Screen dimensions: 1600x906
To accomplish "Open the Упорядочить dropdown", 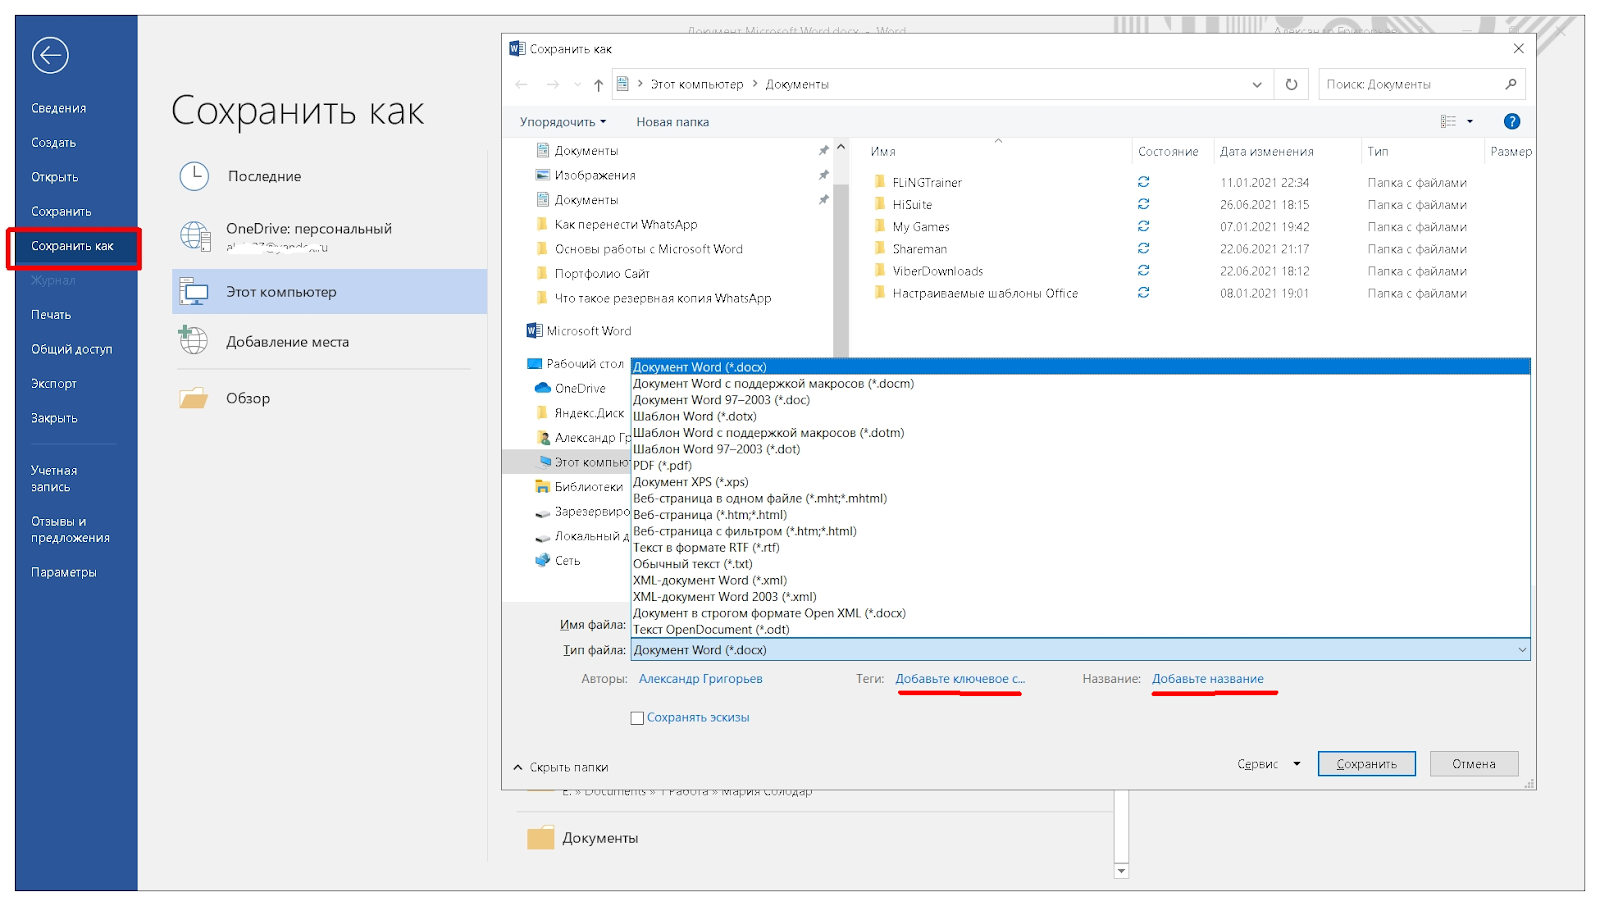I will tap(562, 122).
